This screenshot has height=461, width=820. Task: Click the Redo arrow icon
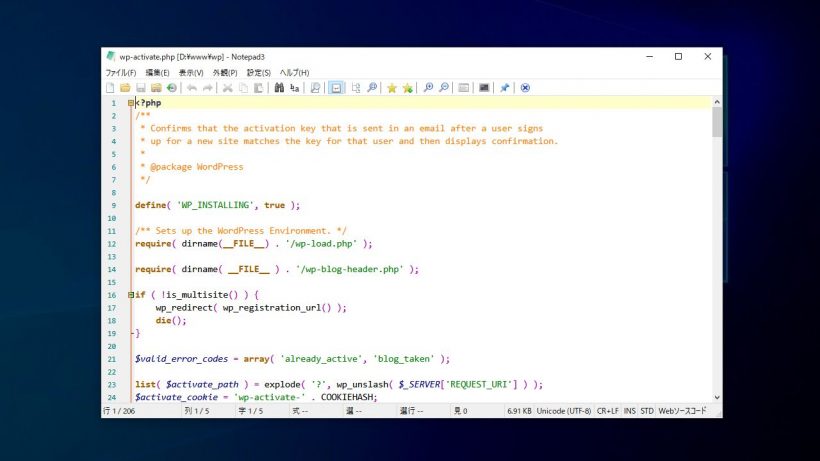point(208,88)
